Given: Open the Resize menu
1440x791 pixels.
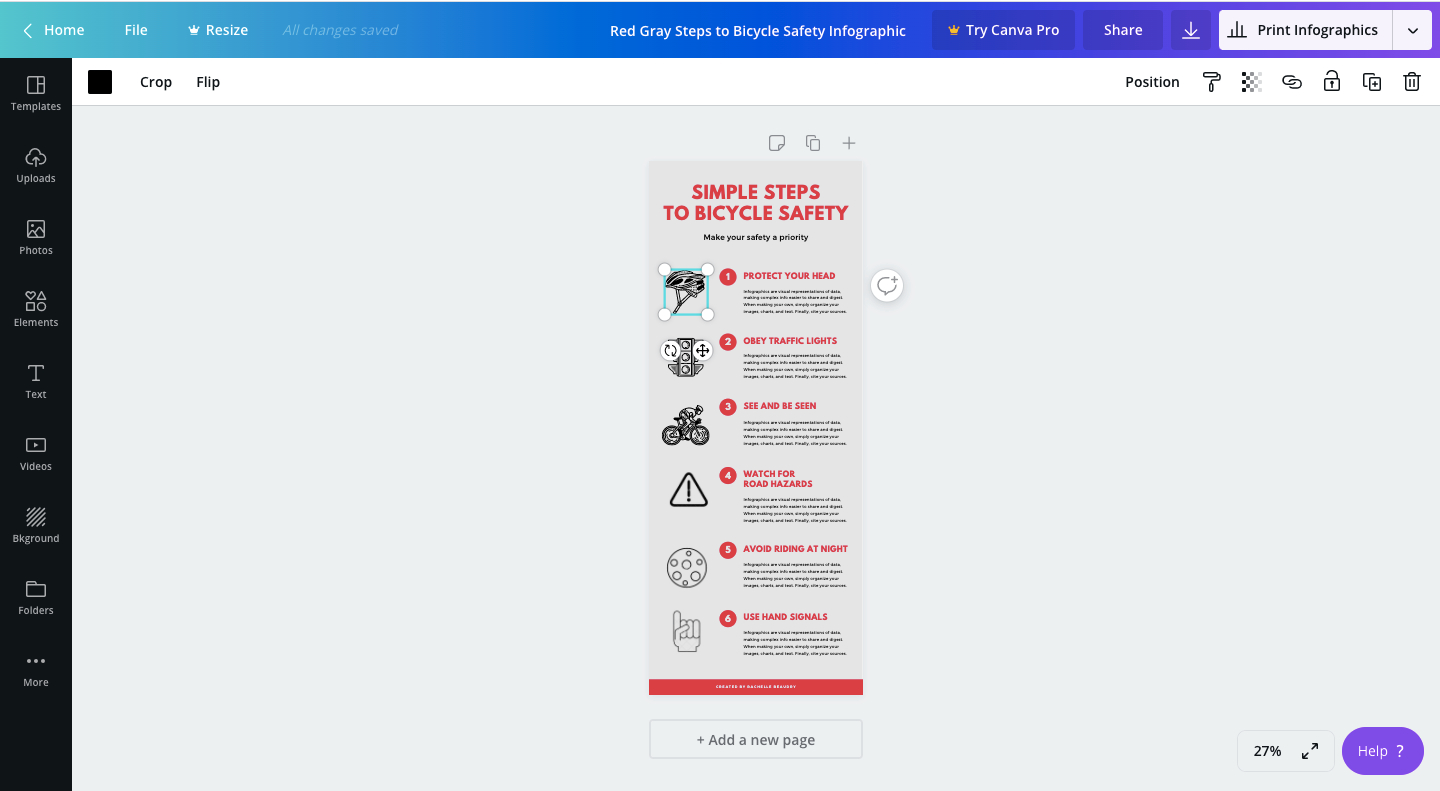Looking at the screenshot, I should (x=218, y=30).
